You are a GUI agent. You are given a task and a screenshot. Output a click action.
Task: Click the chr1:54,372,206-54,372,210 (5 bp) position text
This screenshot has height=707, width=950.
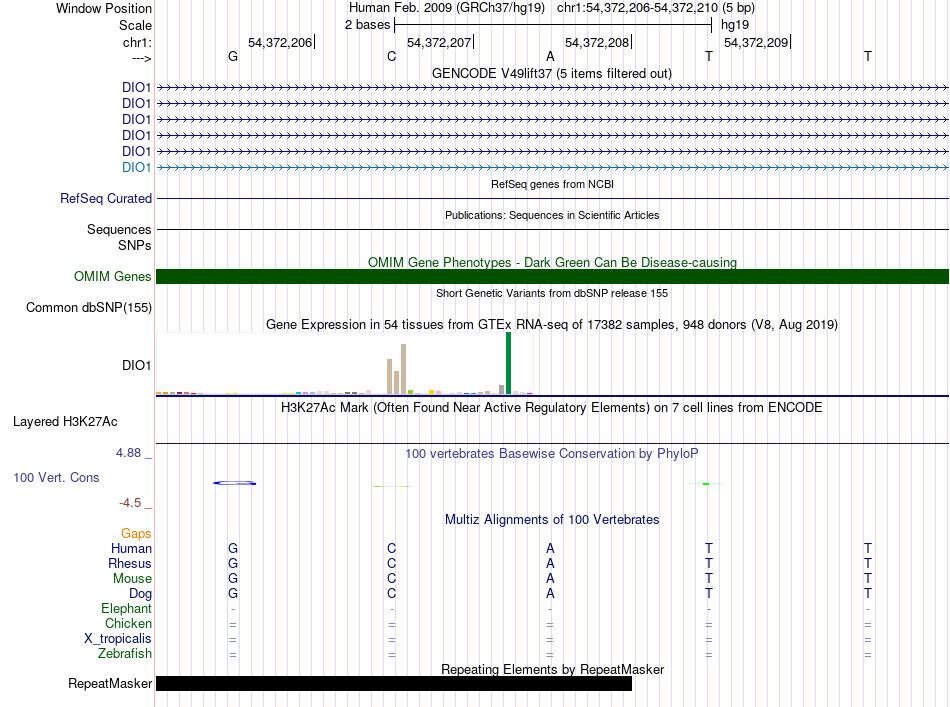click(x=656, y=8)
